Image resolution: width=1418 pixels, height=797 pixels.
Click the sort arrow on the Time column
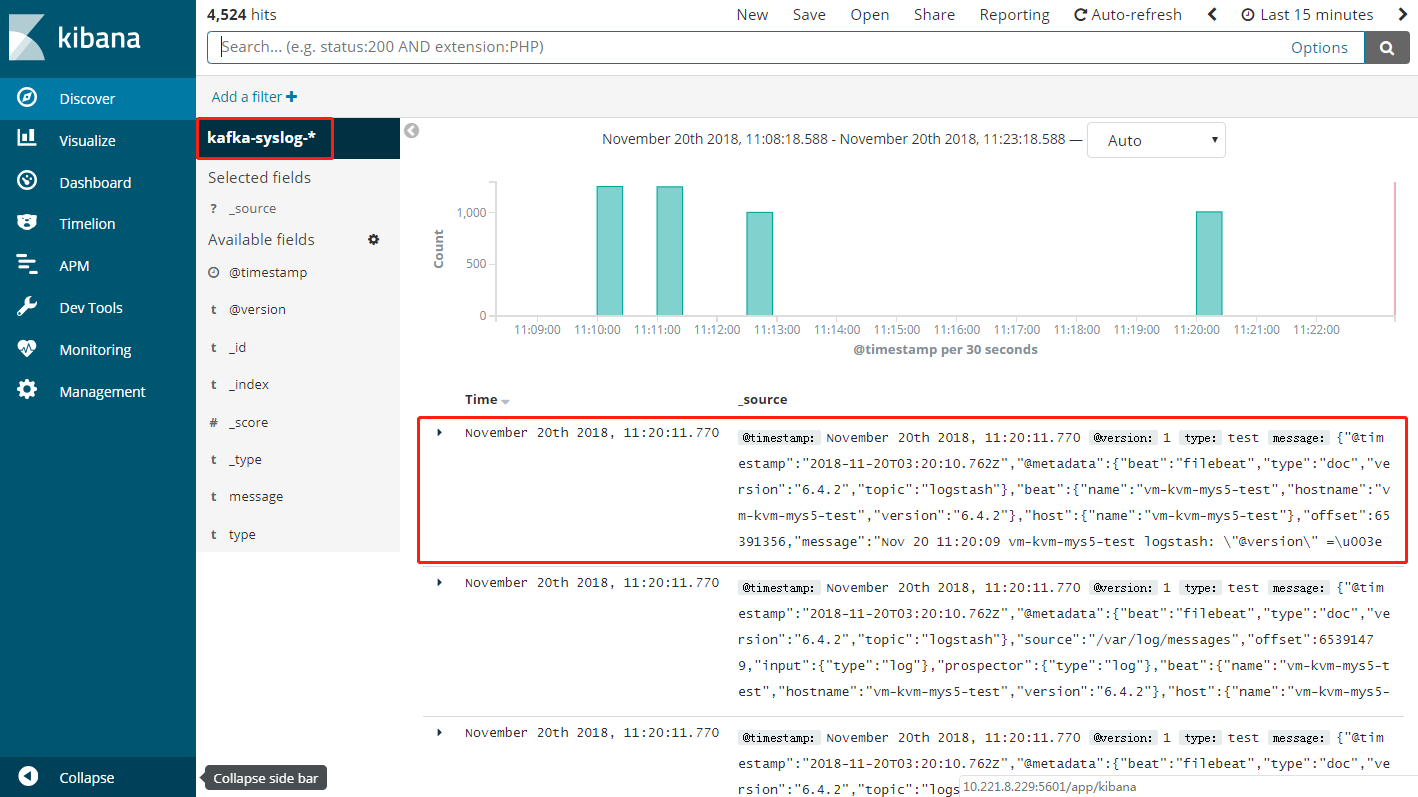tap(506, 401)
